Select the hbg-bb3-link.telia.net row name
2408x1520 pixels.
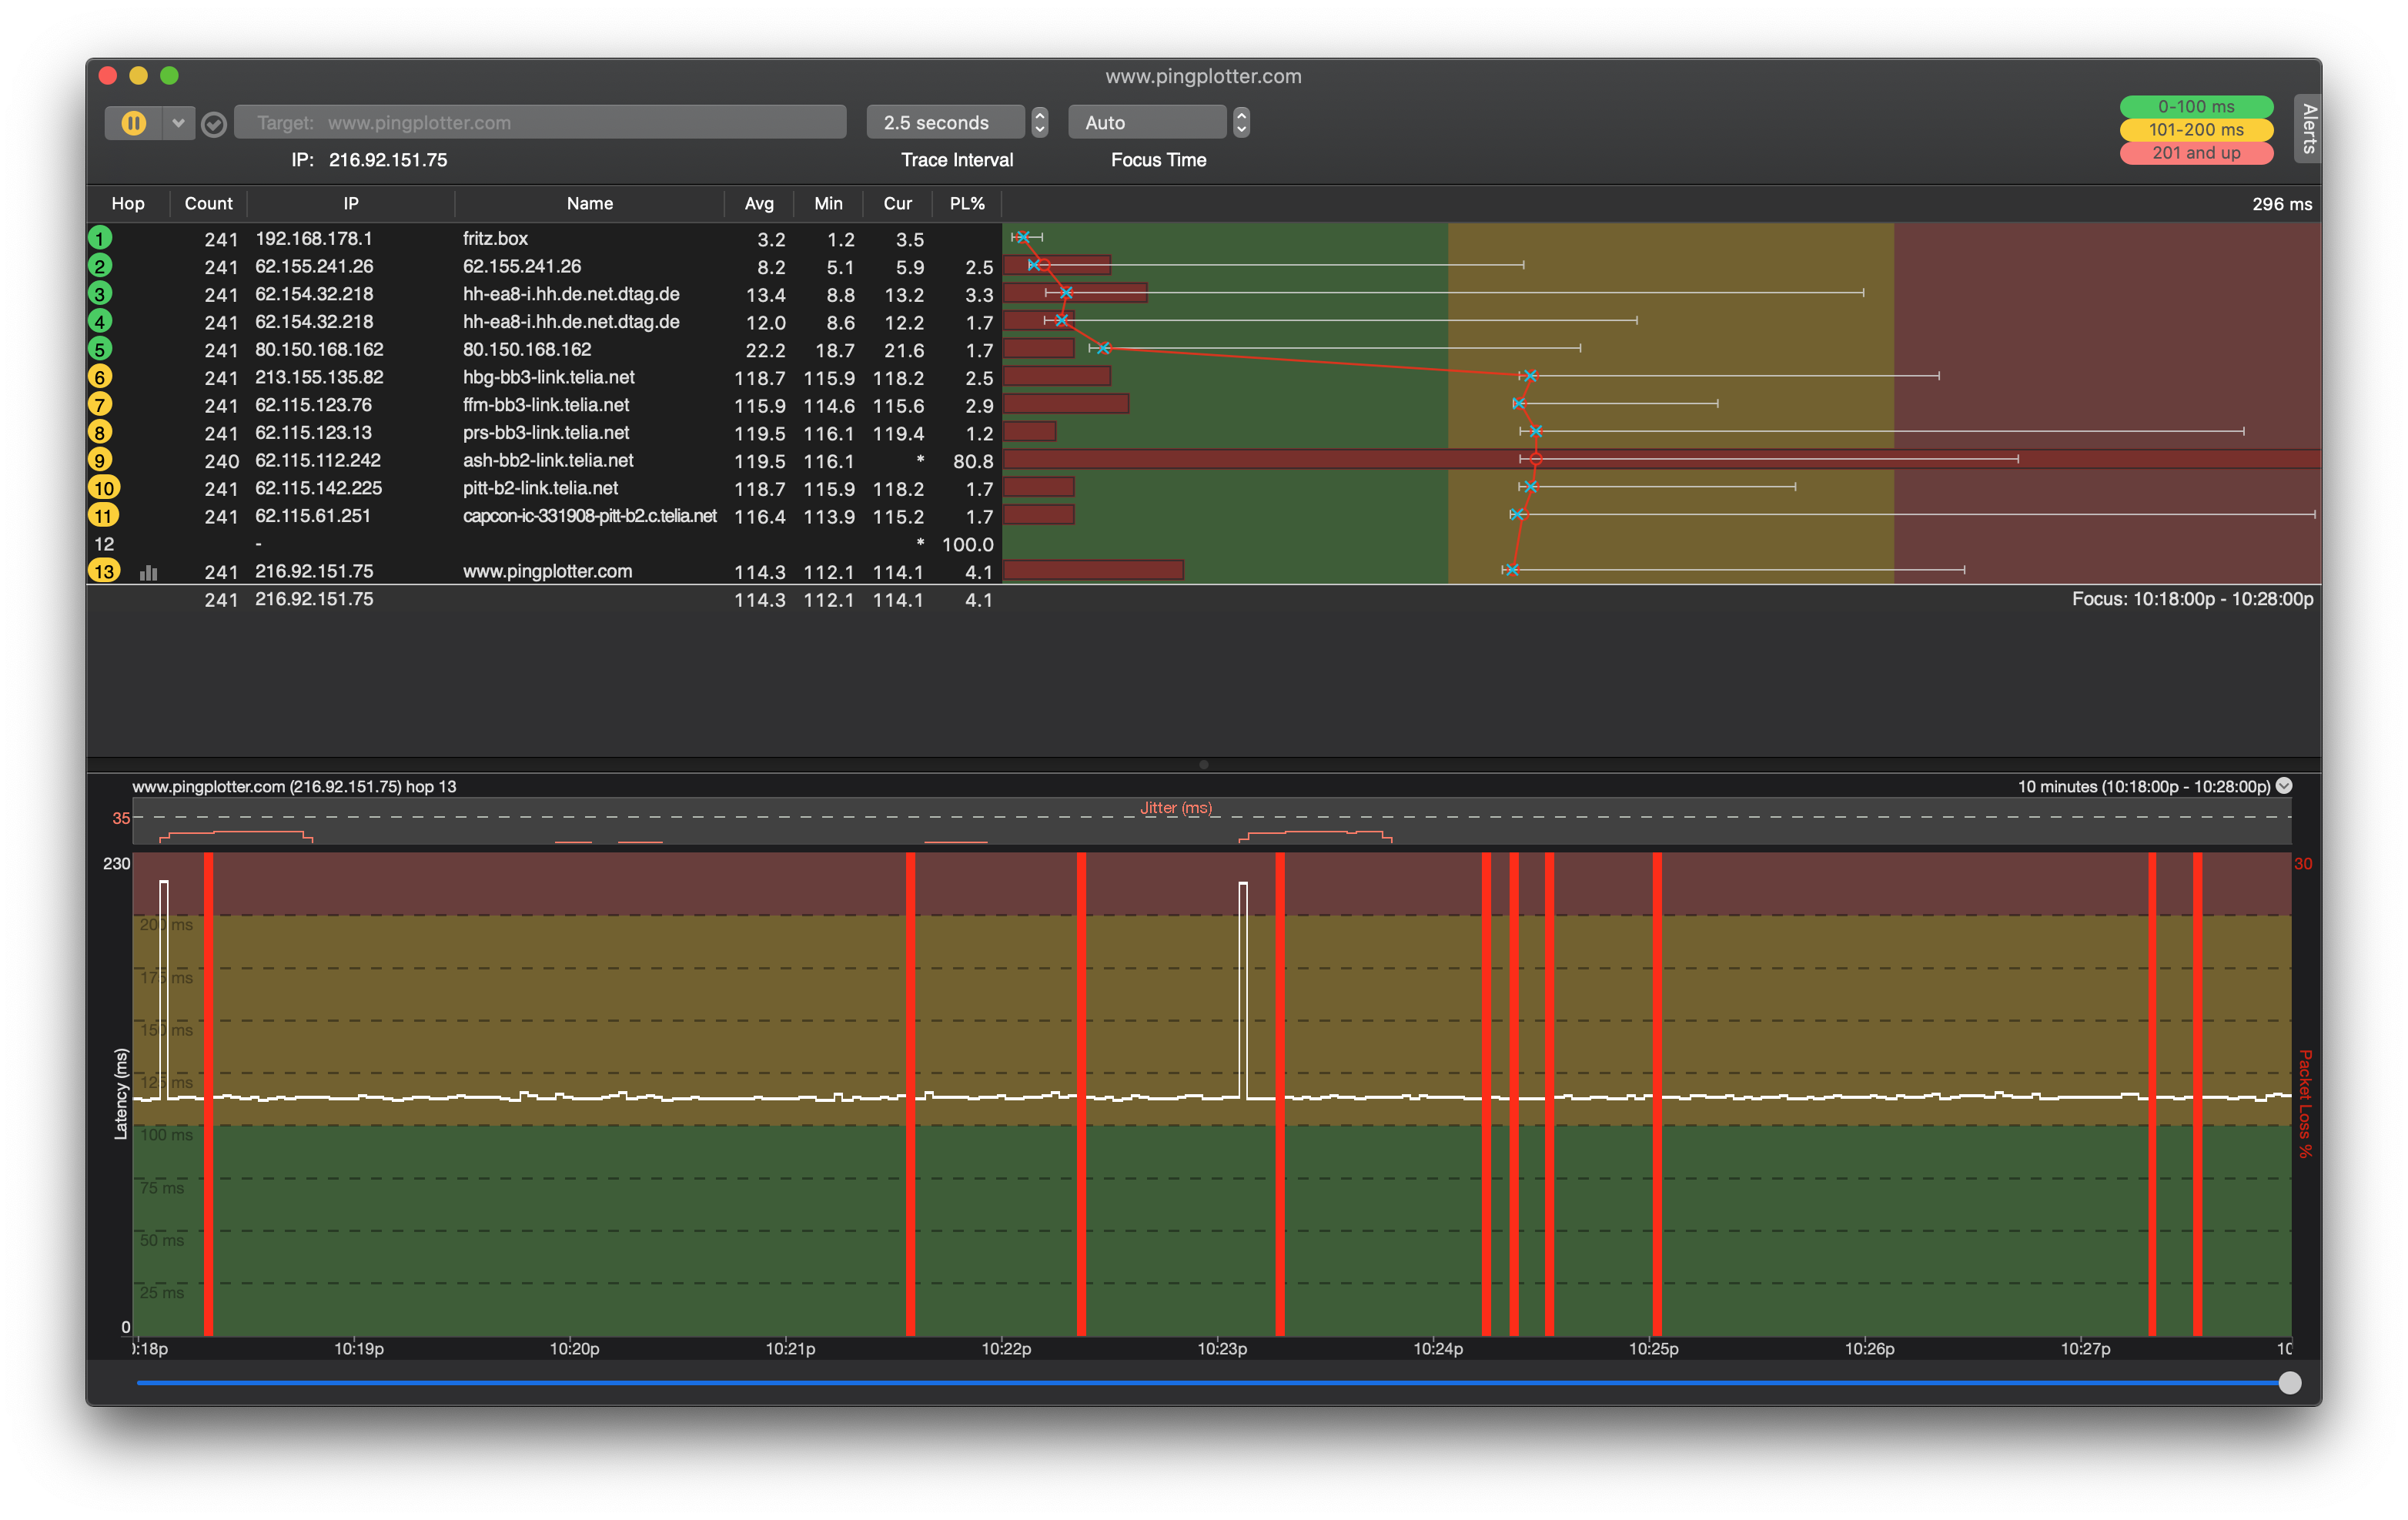coord(548,377)
